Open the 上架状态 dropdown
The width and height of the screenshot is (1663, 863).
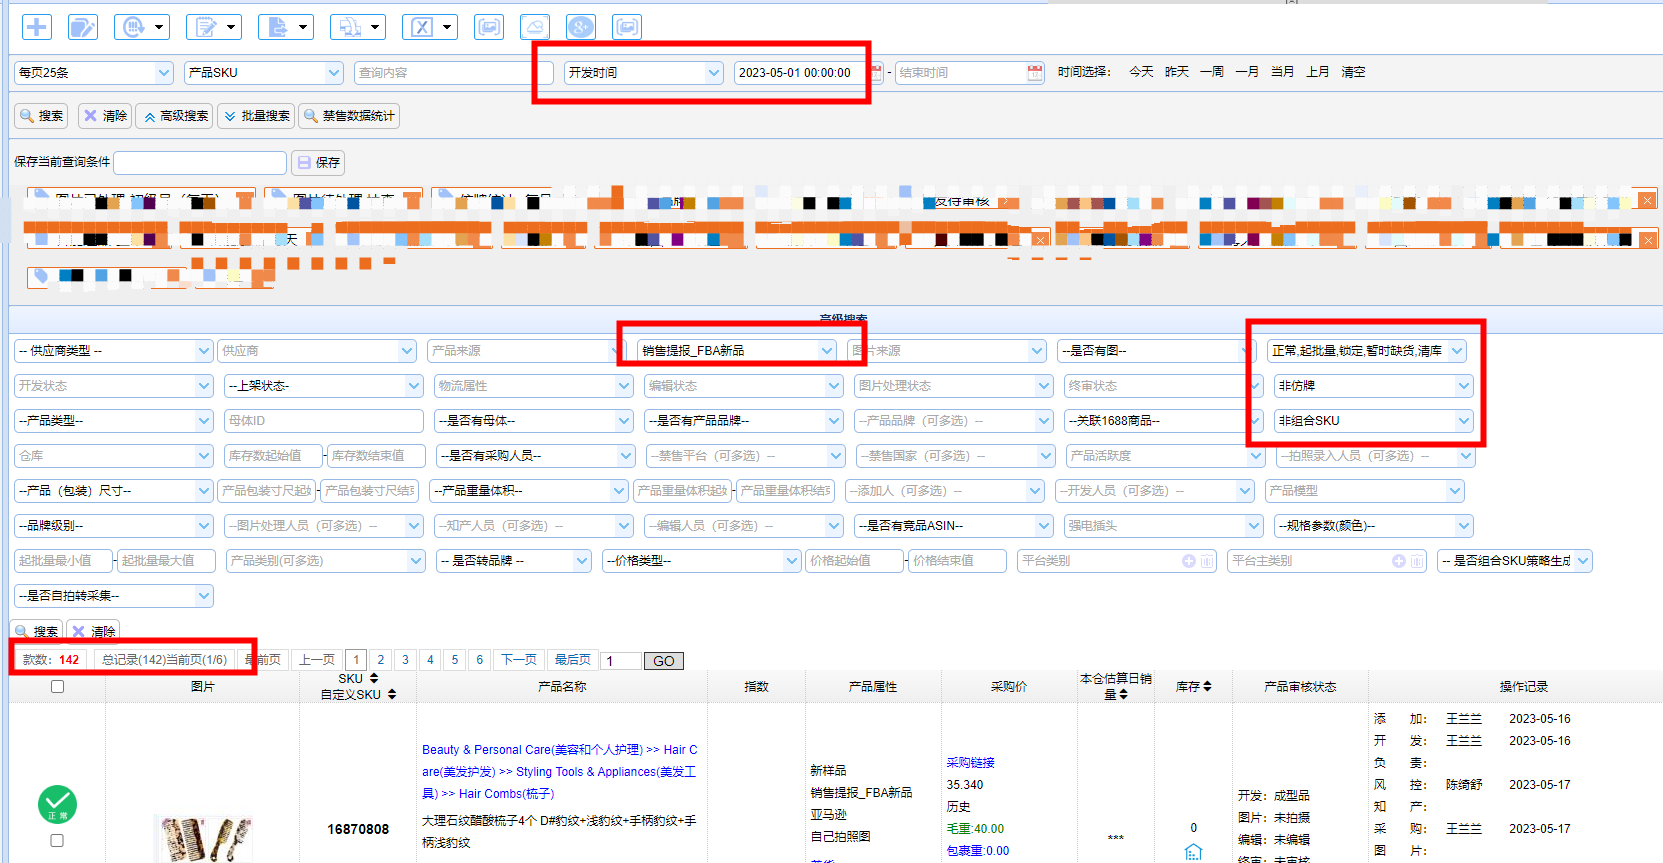(x=324, y=385)
